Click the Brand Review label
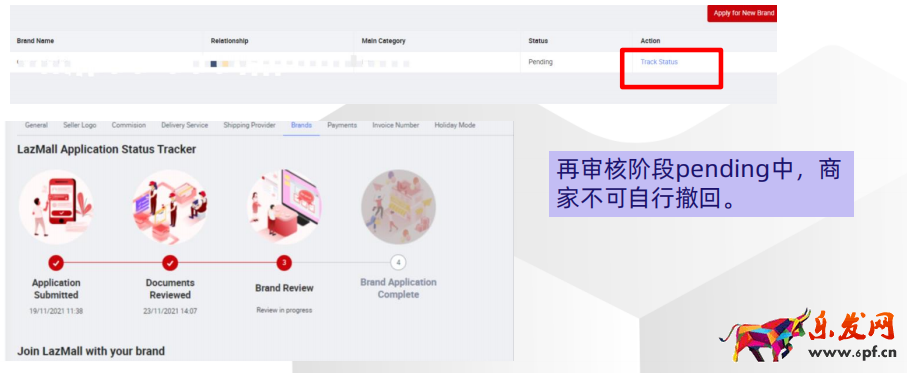The image size is (907, 373). click(x=284, y=288)
